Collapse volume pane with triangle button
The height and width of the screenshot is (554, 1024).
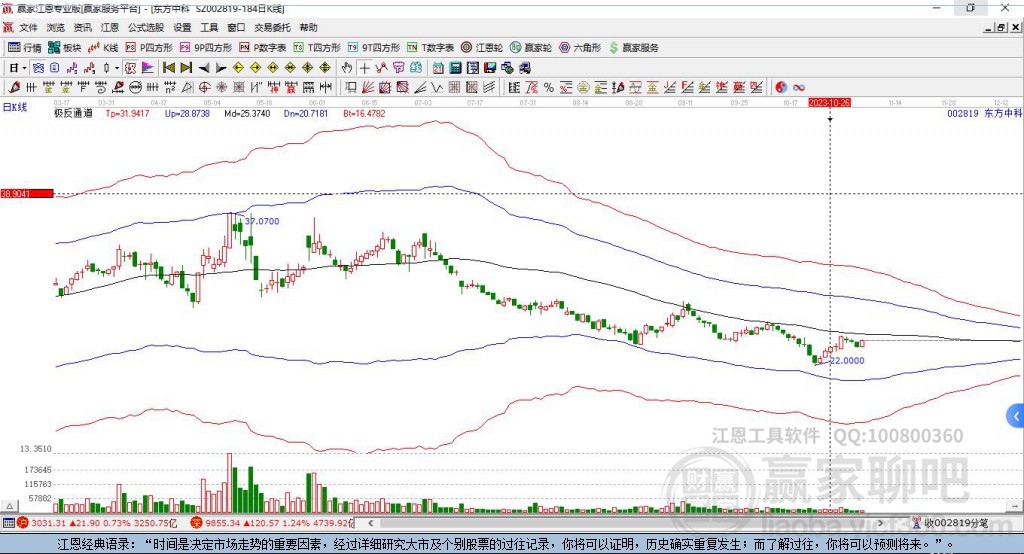(9, 506)
